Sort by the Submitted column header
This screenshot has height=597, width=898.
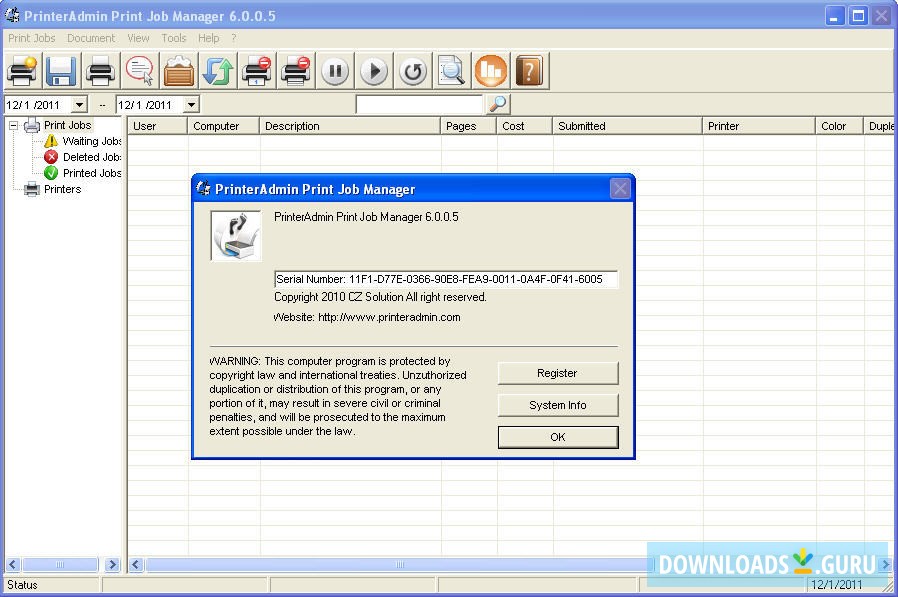click(627, 126)
